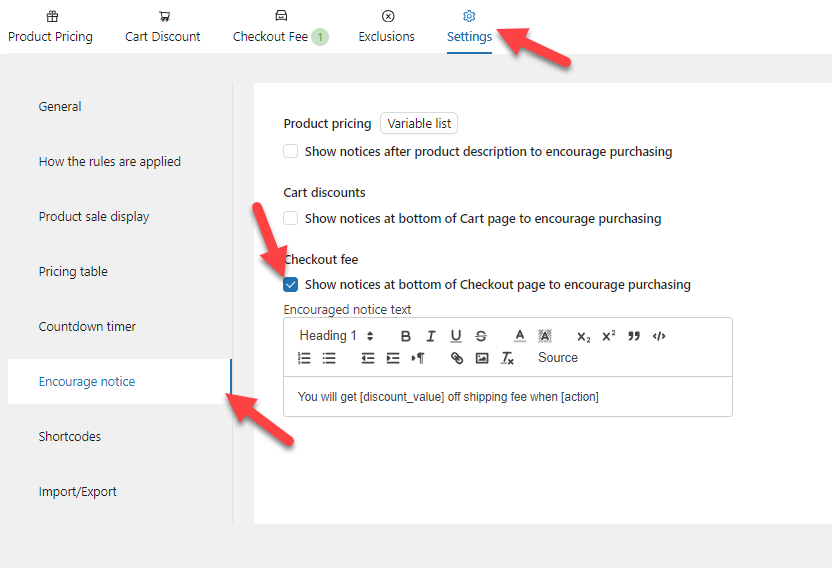Select Encourage notice in the sidebar
The height and width of the screenshot is (568, 832).
[x=119, y=382]
